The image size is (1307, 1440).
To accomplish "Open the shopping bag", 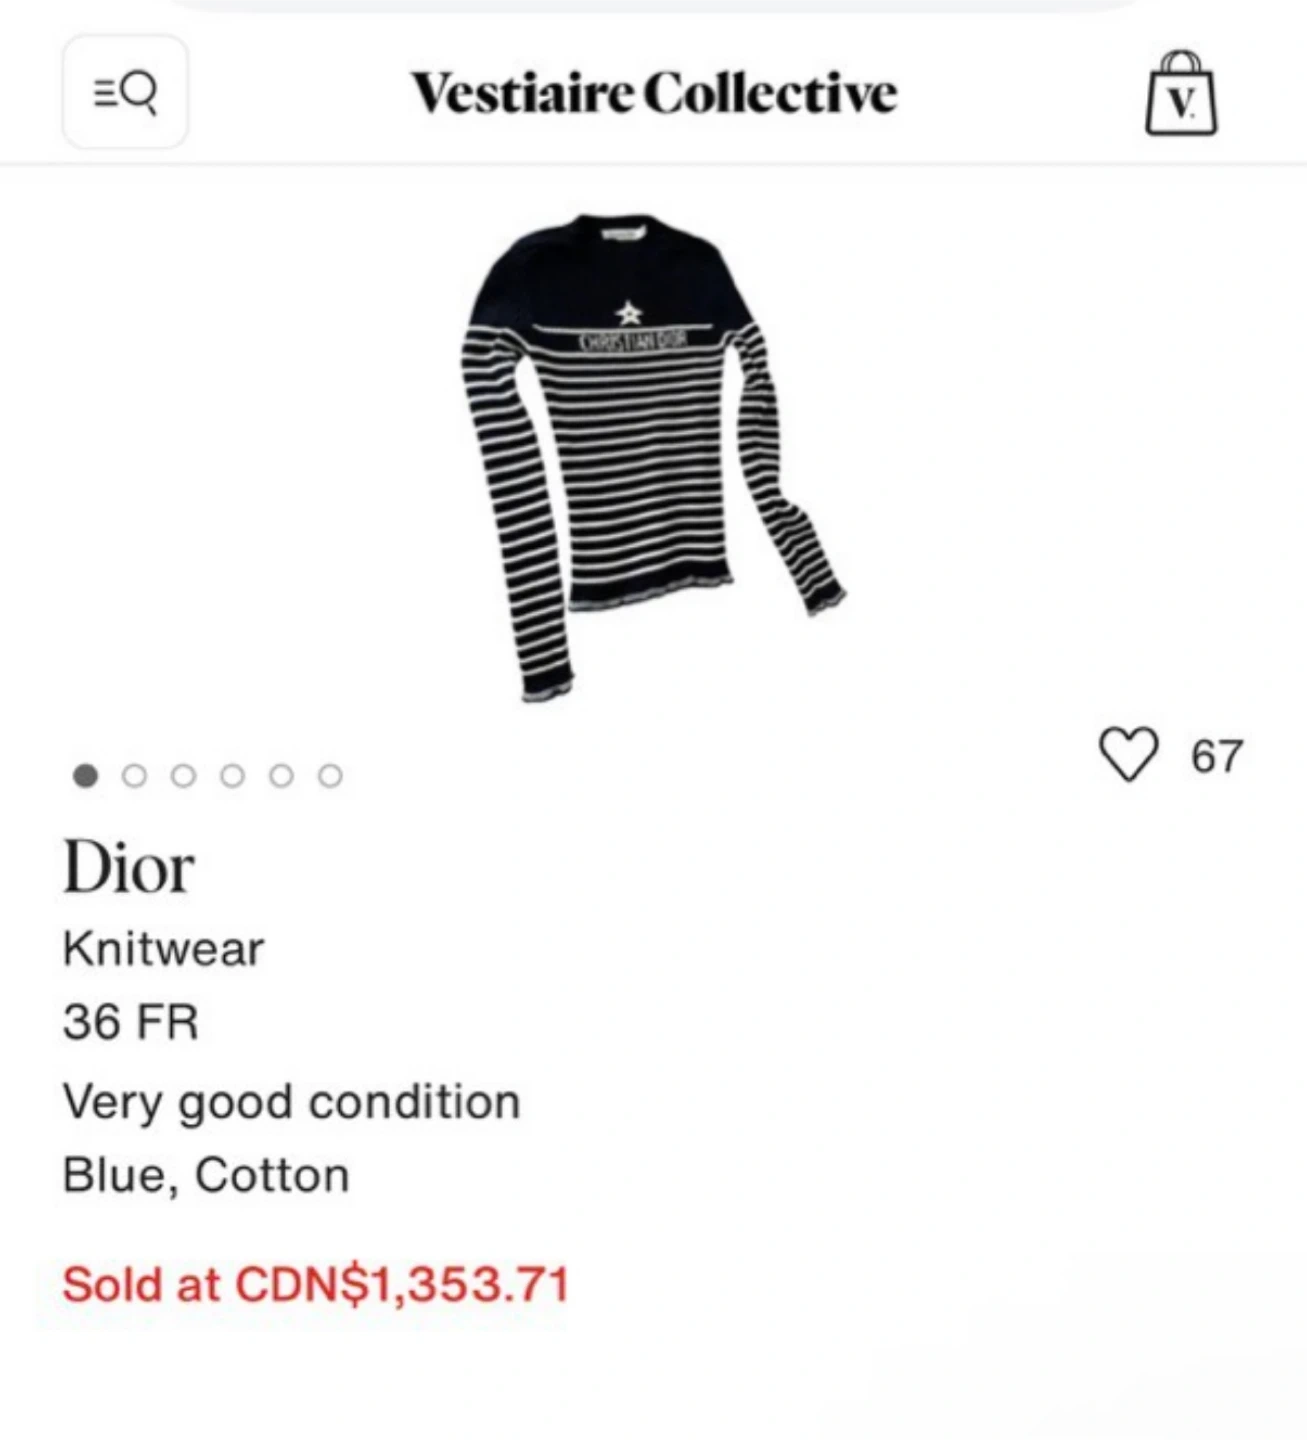I will coord(1181,93).
